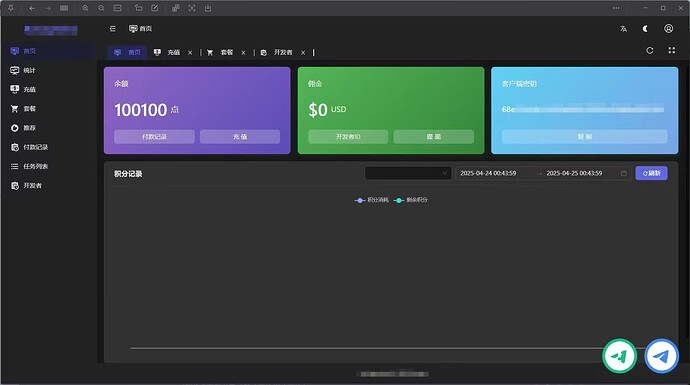The image size is (690, 385).
Task: Click the fit-to-width view icon
Action: (x=117, y=8)
